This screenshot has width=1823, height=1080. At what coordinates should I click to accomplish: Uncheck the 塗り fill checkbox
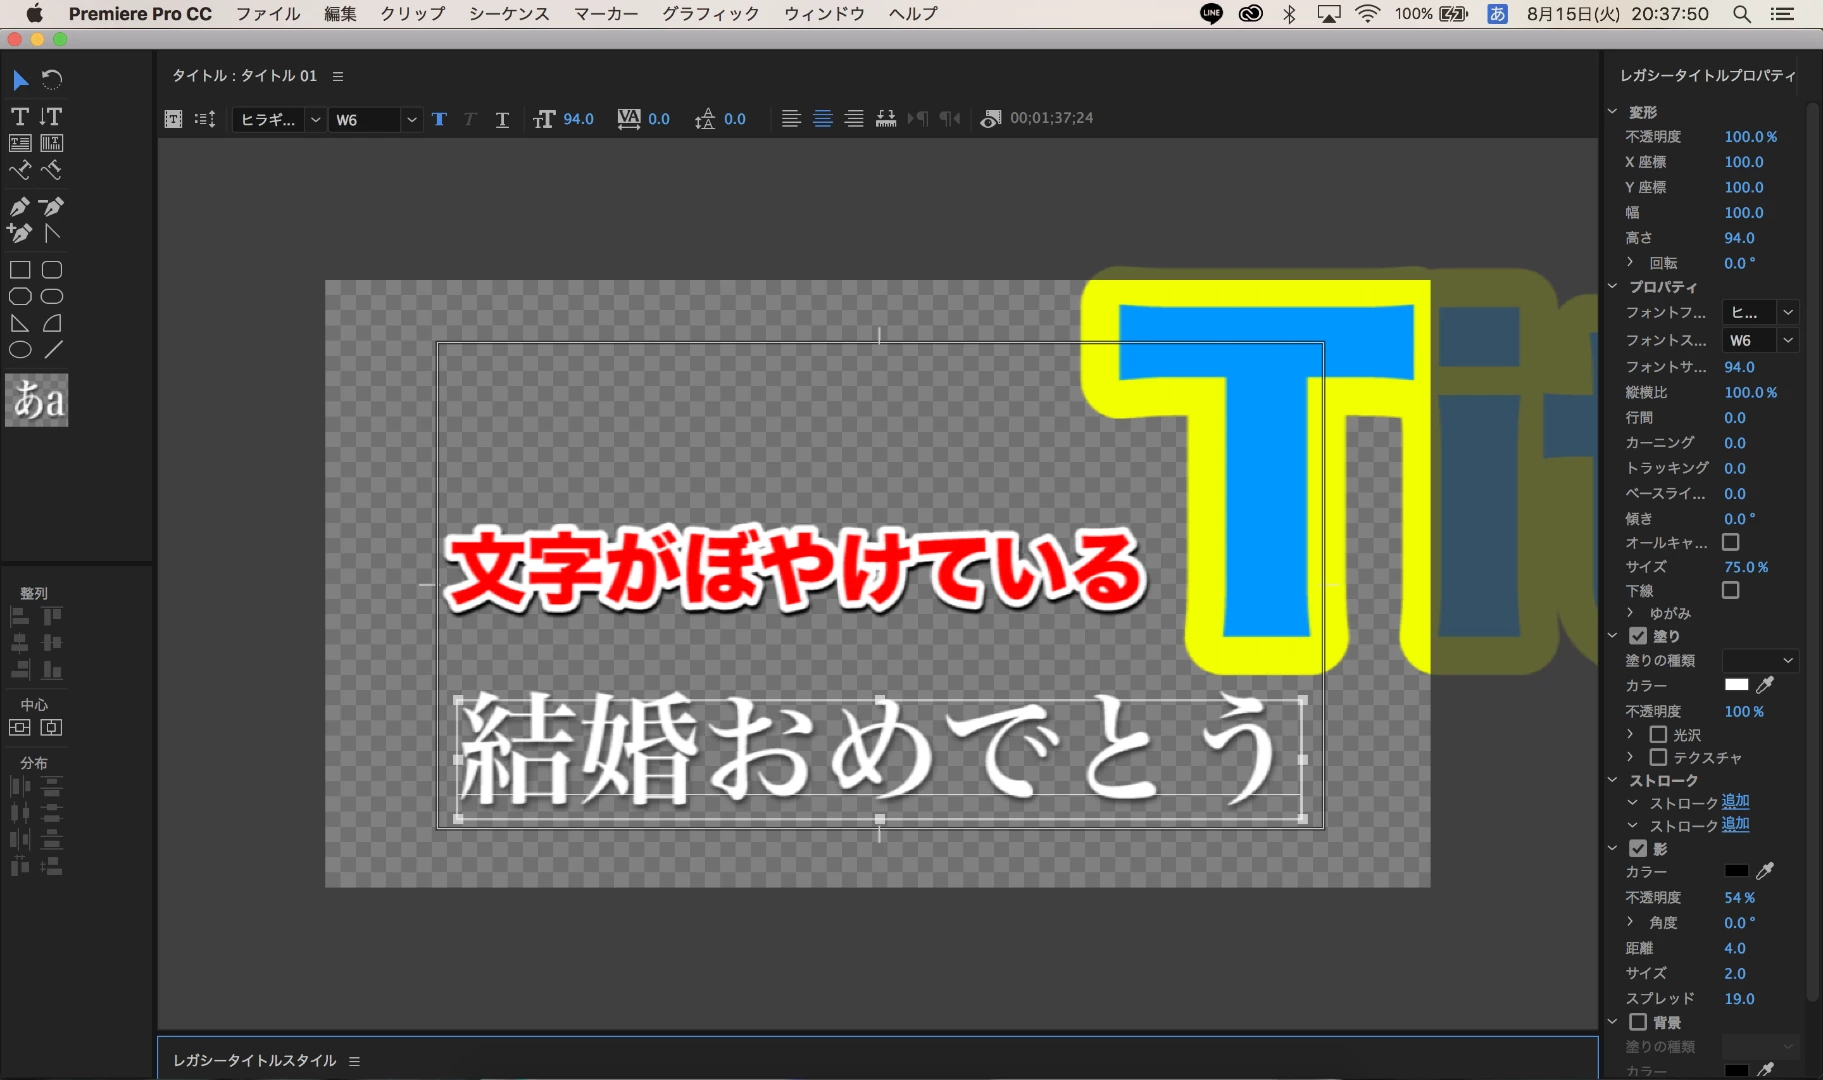click(1638, 635)
